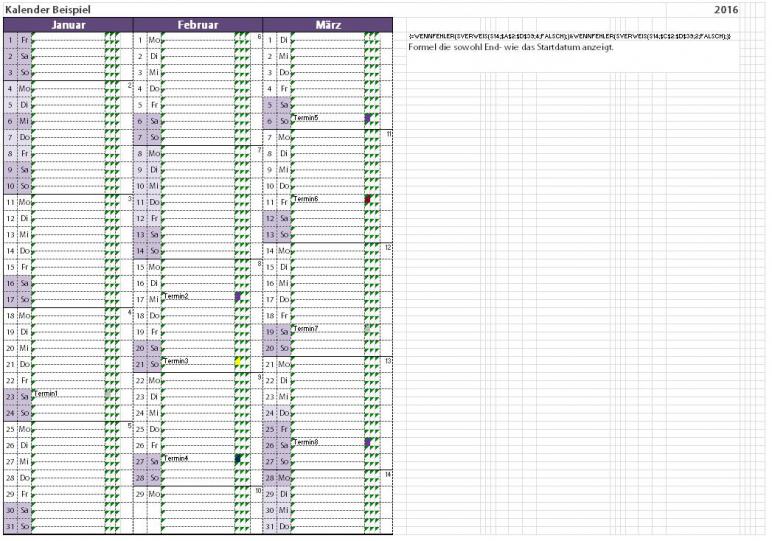Select day number 14 in the Februar column
The width and height of the screenshot is (772, 541).
pyautogui.click(x=140, y=251)
